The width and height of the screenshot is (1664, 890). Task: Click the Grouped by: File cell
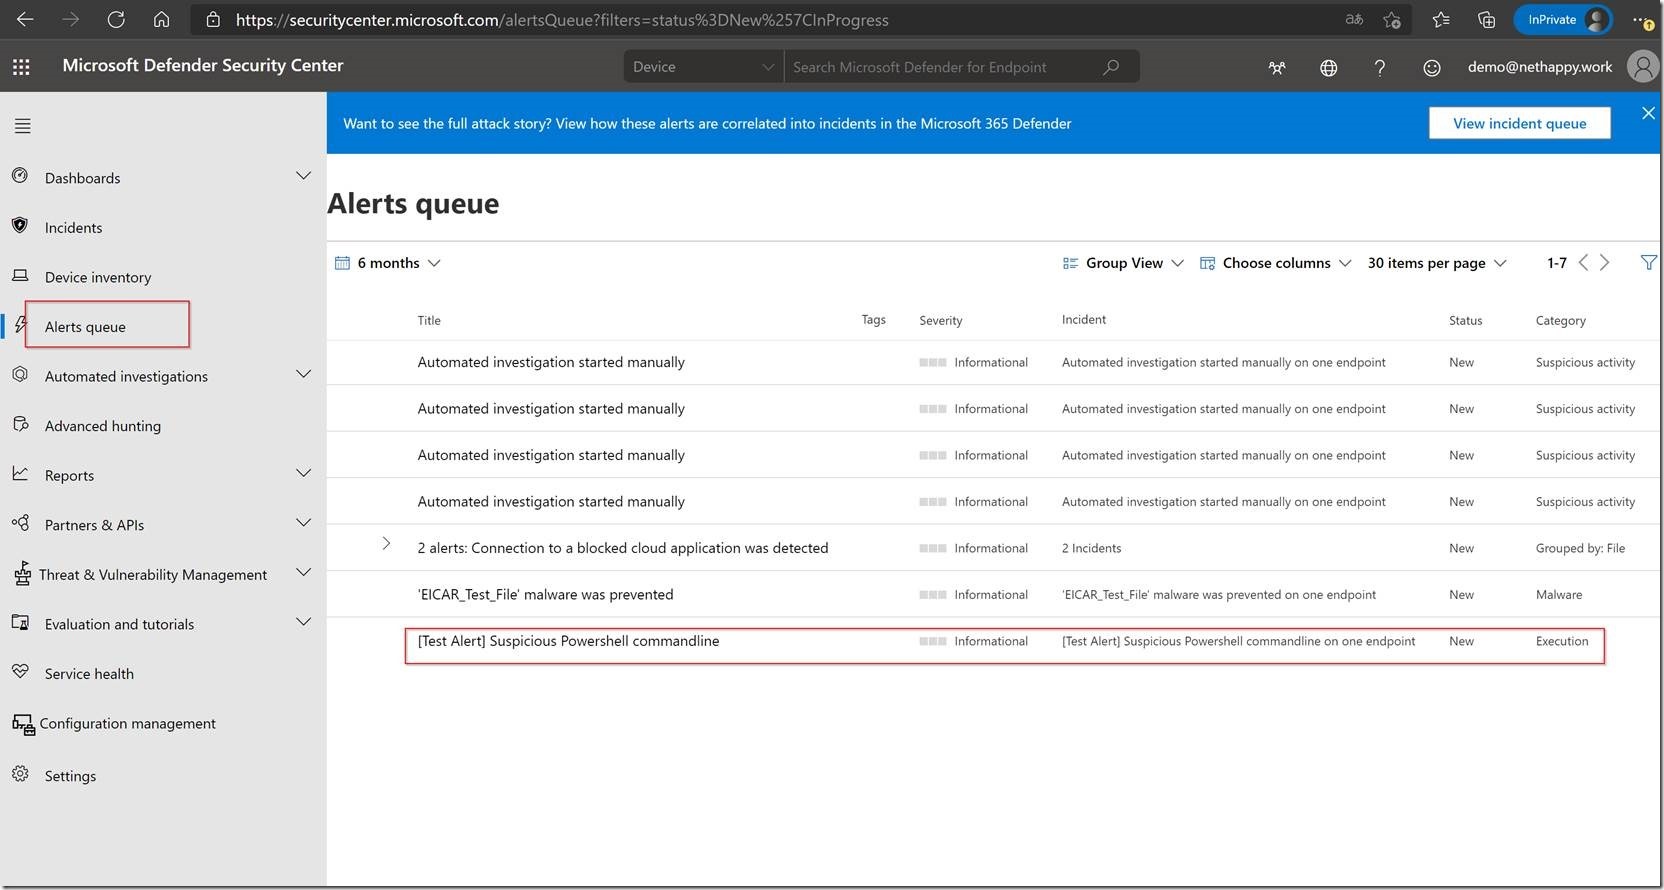[x=1580, y=548]
